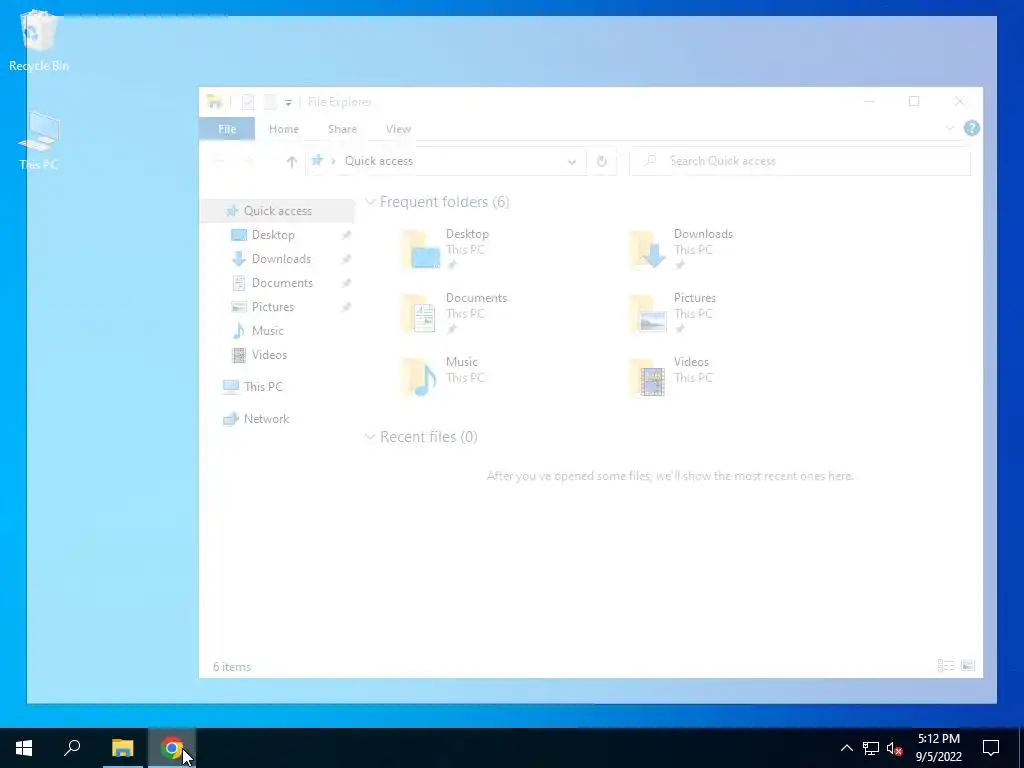Image resolution: width=1024 pixels, height=768 pixels.
Task: Switch to the Home ribbon tab
Action: coord(283,129)
